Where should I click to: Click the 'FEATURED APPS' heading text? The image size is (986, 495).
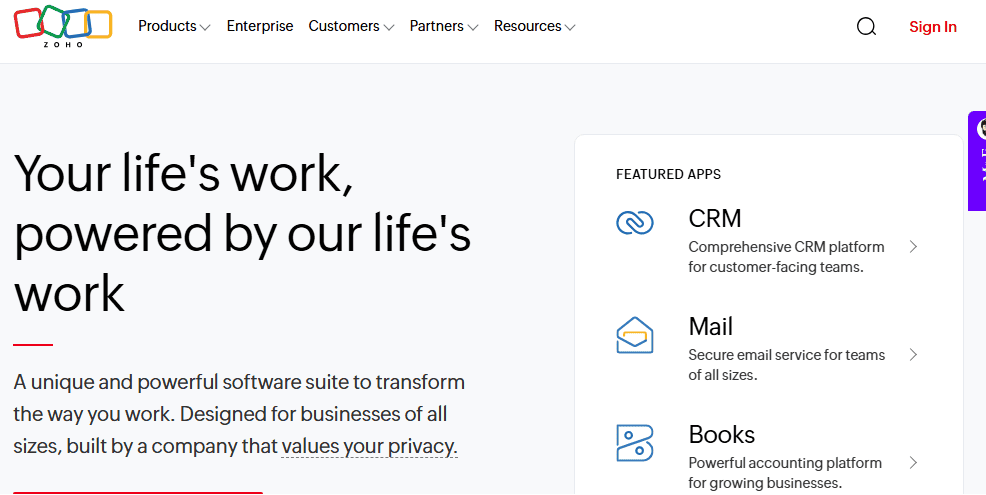[668, 174]
